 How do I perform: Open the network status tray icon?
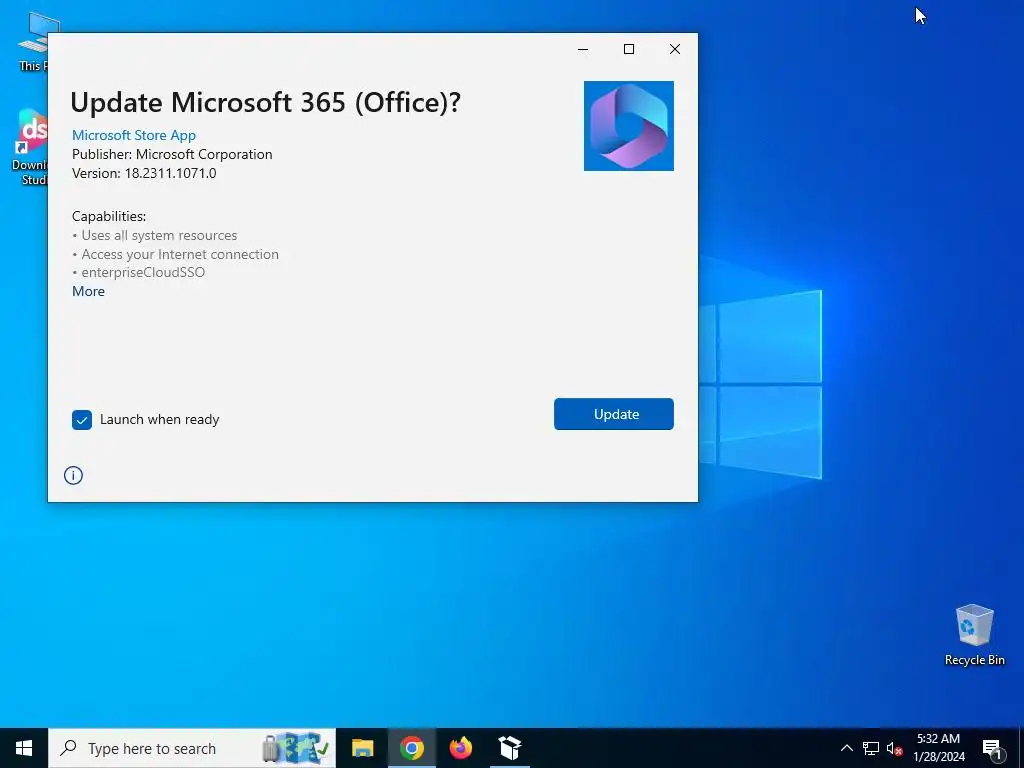pyautogui.click(x=871, y=748)
